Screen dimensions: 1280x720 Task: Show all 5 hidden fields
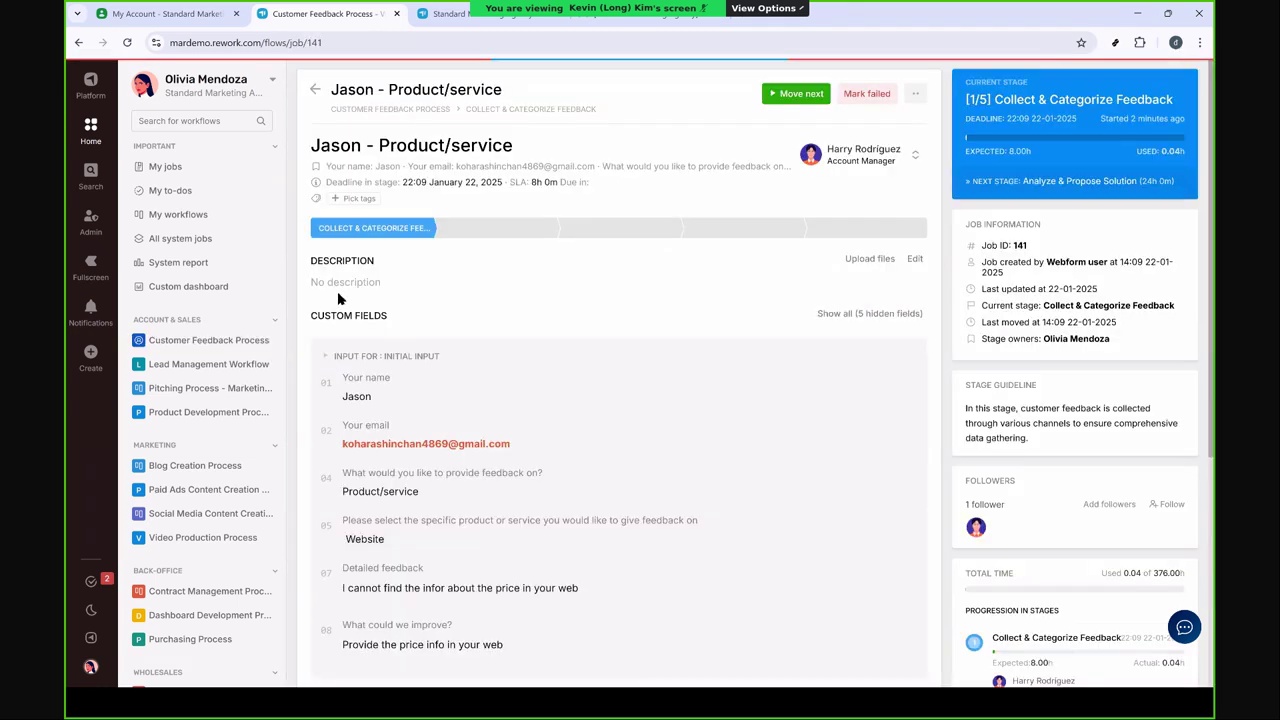869,314
